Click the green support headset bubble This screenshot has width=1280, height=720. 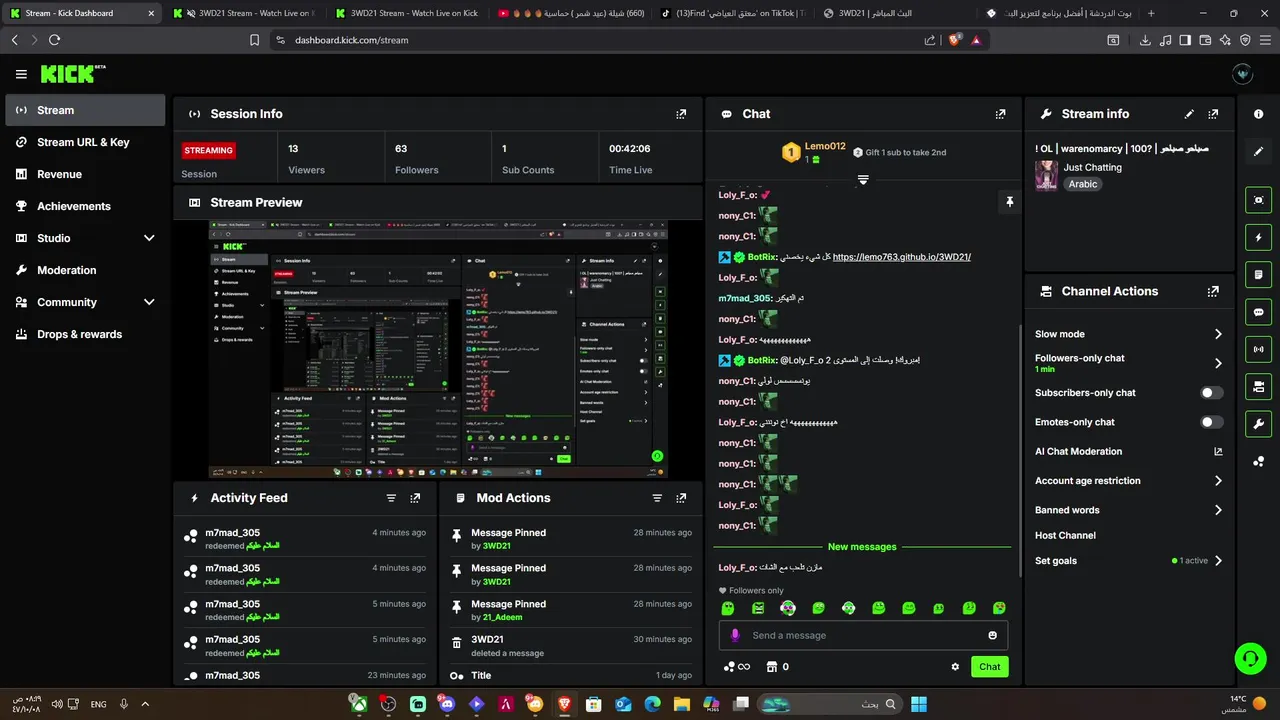[1250, 658]
